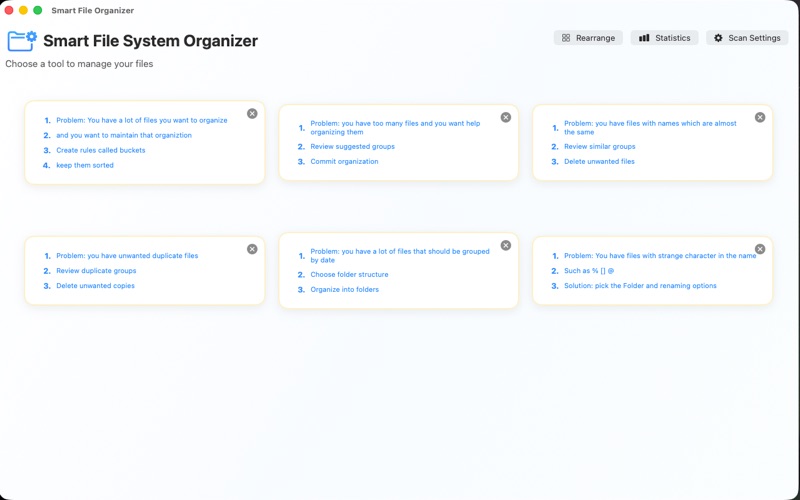This screenshot has height=500, width=800.
Task: Click 'Review similar groups' step
Action: (x=599, y=146)
